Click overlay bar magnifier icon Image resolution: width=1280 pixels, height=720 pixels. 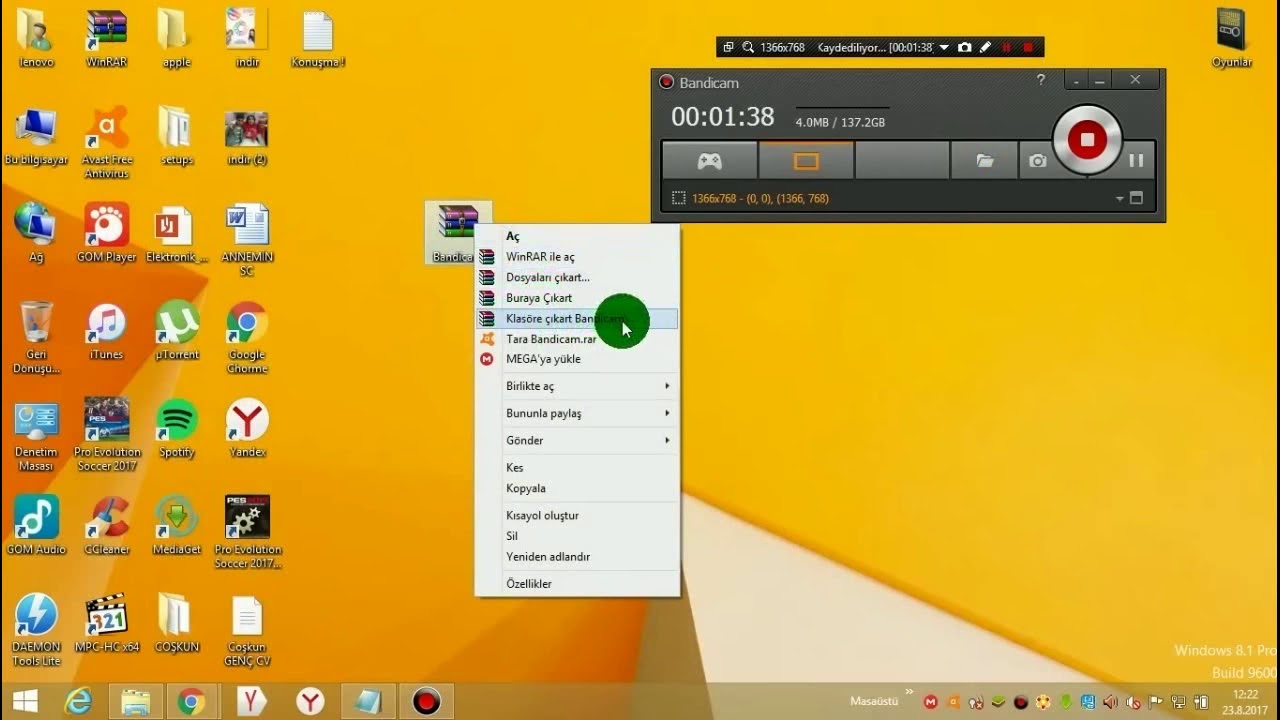[x=748, y=47]
